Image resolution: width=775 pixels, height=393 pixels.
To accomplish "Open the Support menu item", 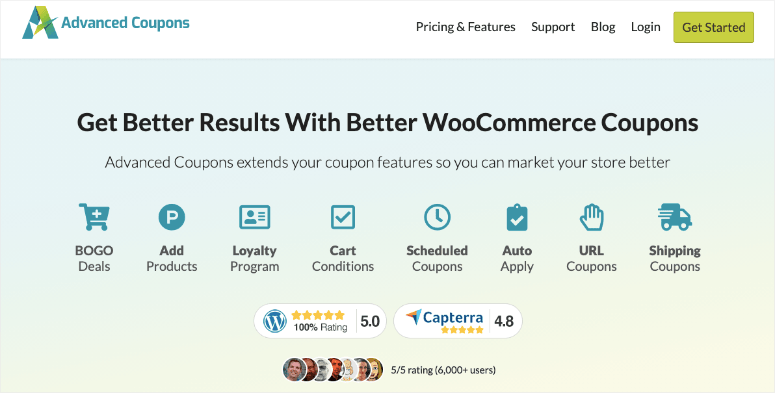I will [553, 27].
